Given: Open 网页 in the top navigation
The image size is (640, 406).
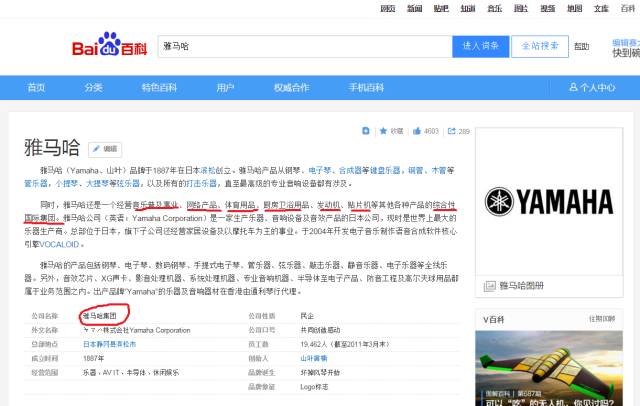Looking at the screenshot, I should coord(387,8).
